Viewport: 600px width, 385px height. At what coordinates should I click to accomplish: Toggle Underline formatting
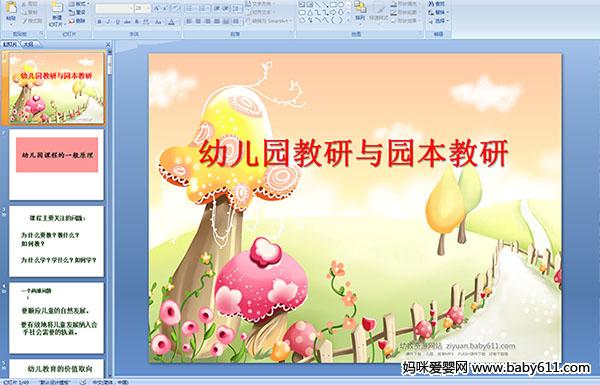coord(117,22)
